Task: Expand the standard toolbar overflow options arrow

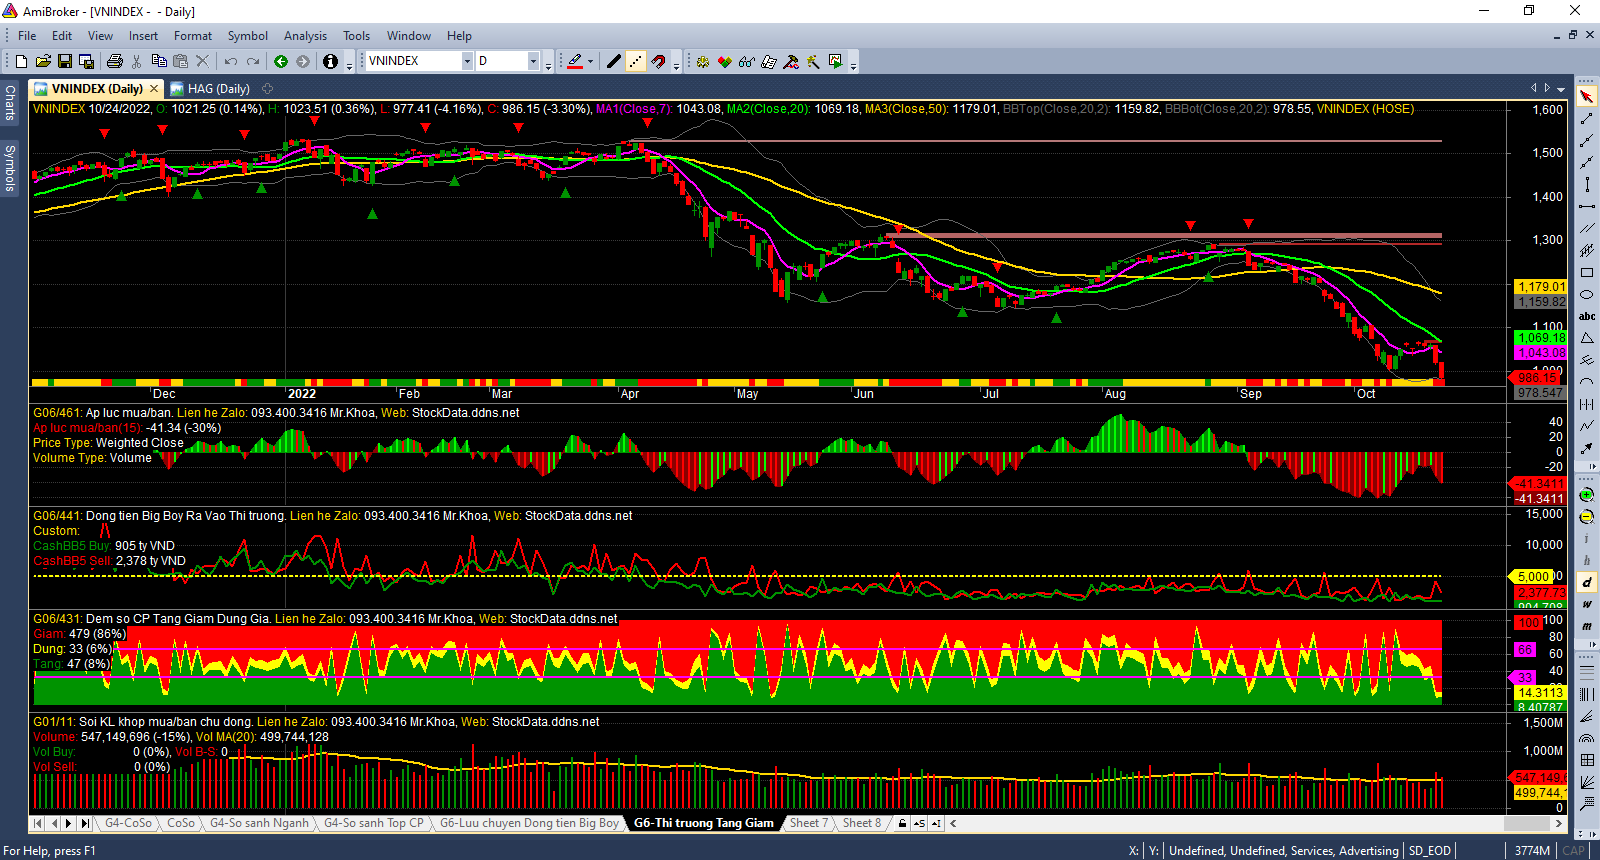Action: 349,64
